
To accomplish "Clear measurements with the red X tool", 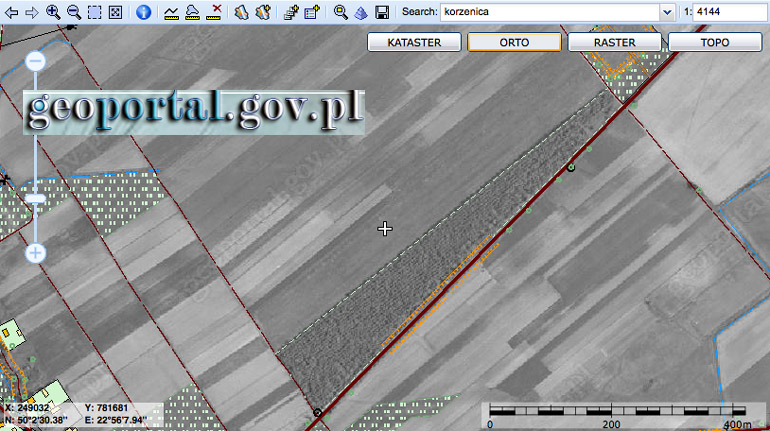I will (213, 12).
